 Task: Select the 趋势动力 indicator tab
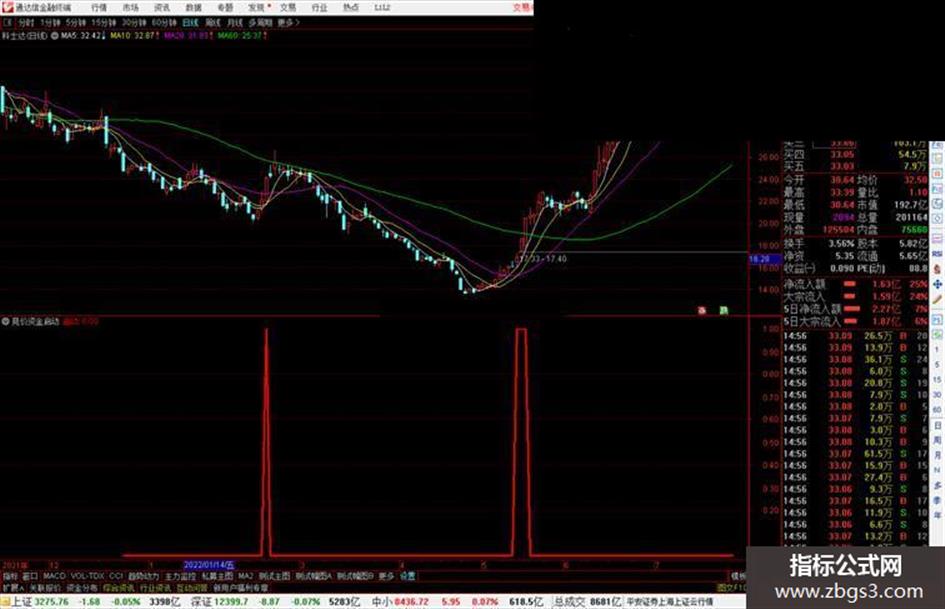(143, 576)
